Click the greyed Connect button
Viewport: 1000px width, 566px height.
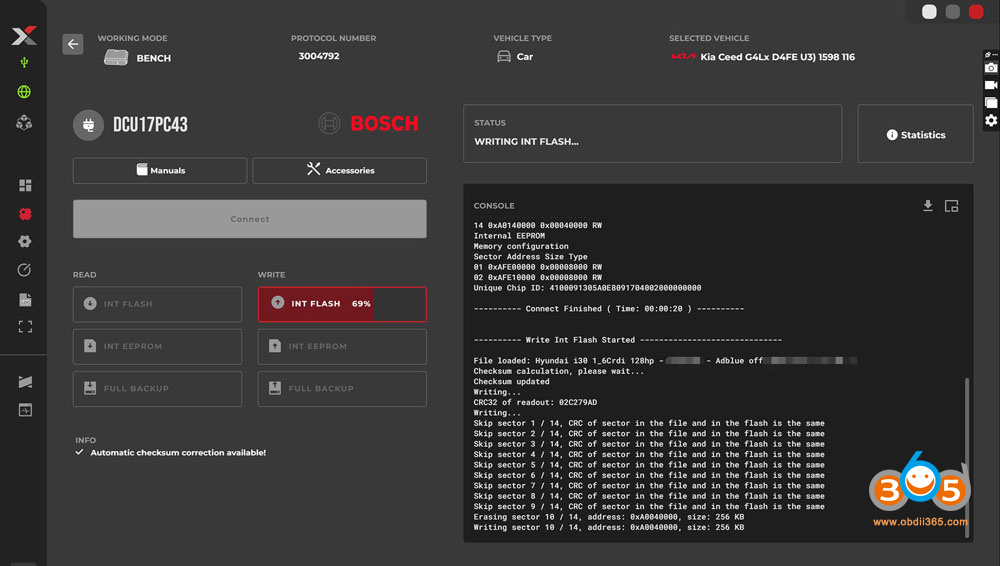coord(250,219)
